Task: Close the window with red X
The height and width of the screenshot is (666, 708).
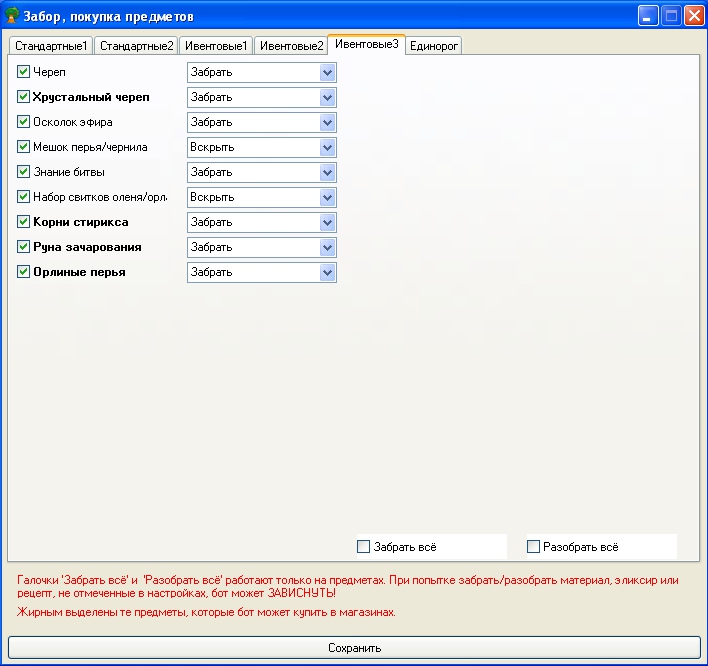Action: click(693, 16)
